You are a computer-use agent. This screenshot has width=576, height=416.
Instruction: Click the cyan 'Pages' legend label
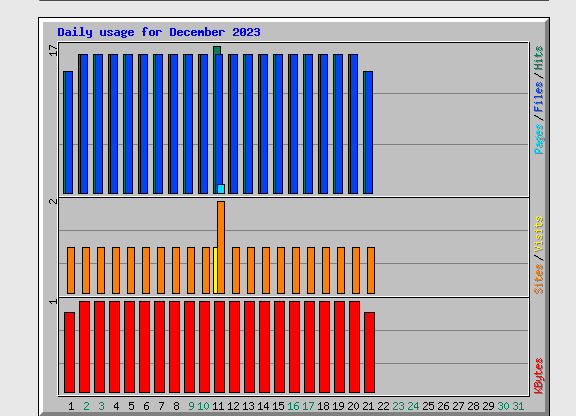539,139
